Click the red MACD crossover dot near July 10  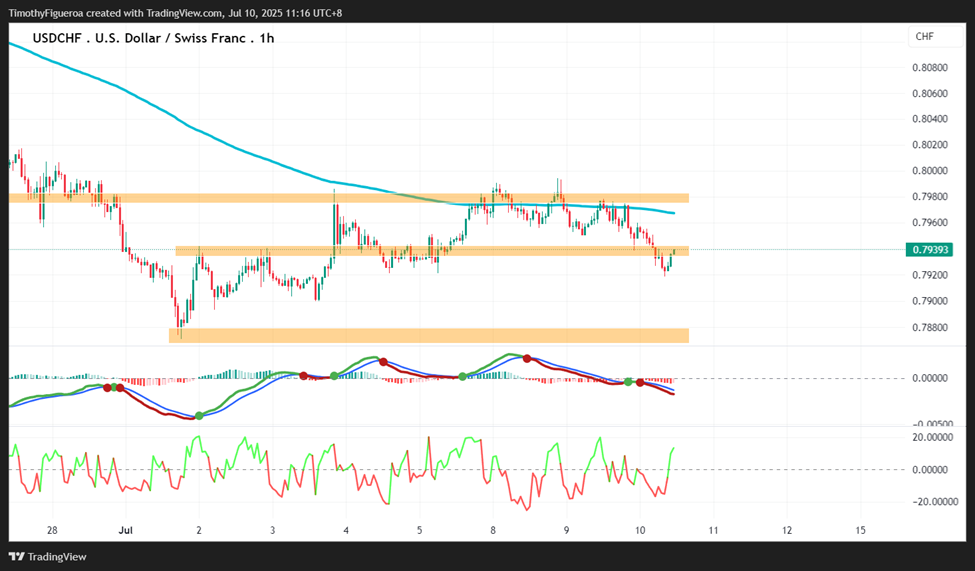640,383
